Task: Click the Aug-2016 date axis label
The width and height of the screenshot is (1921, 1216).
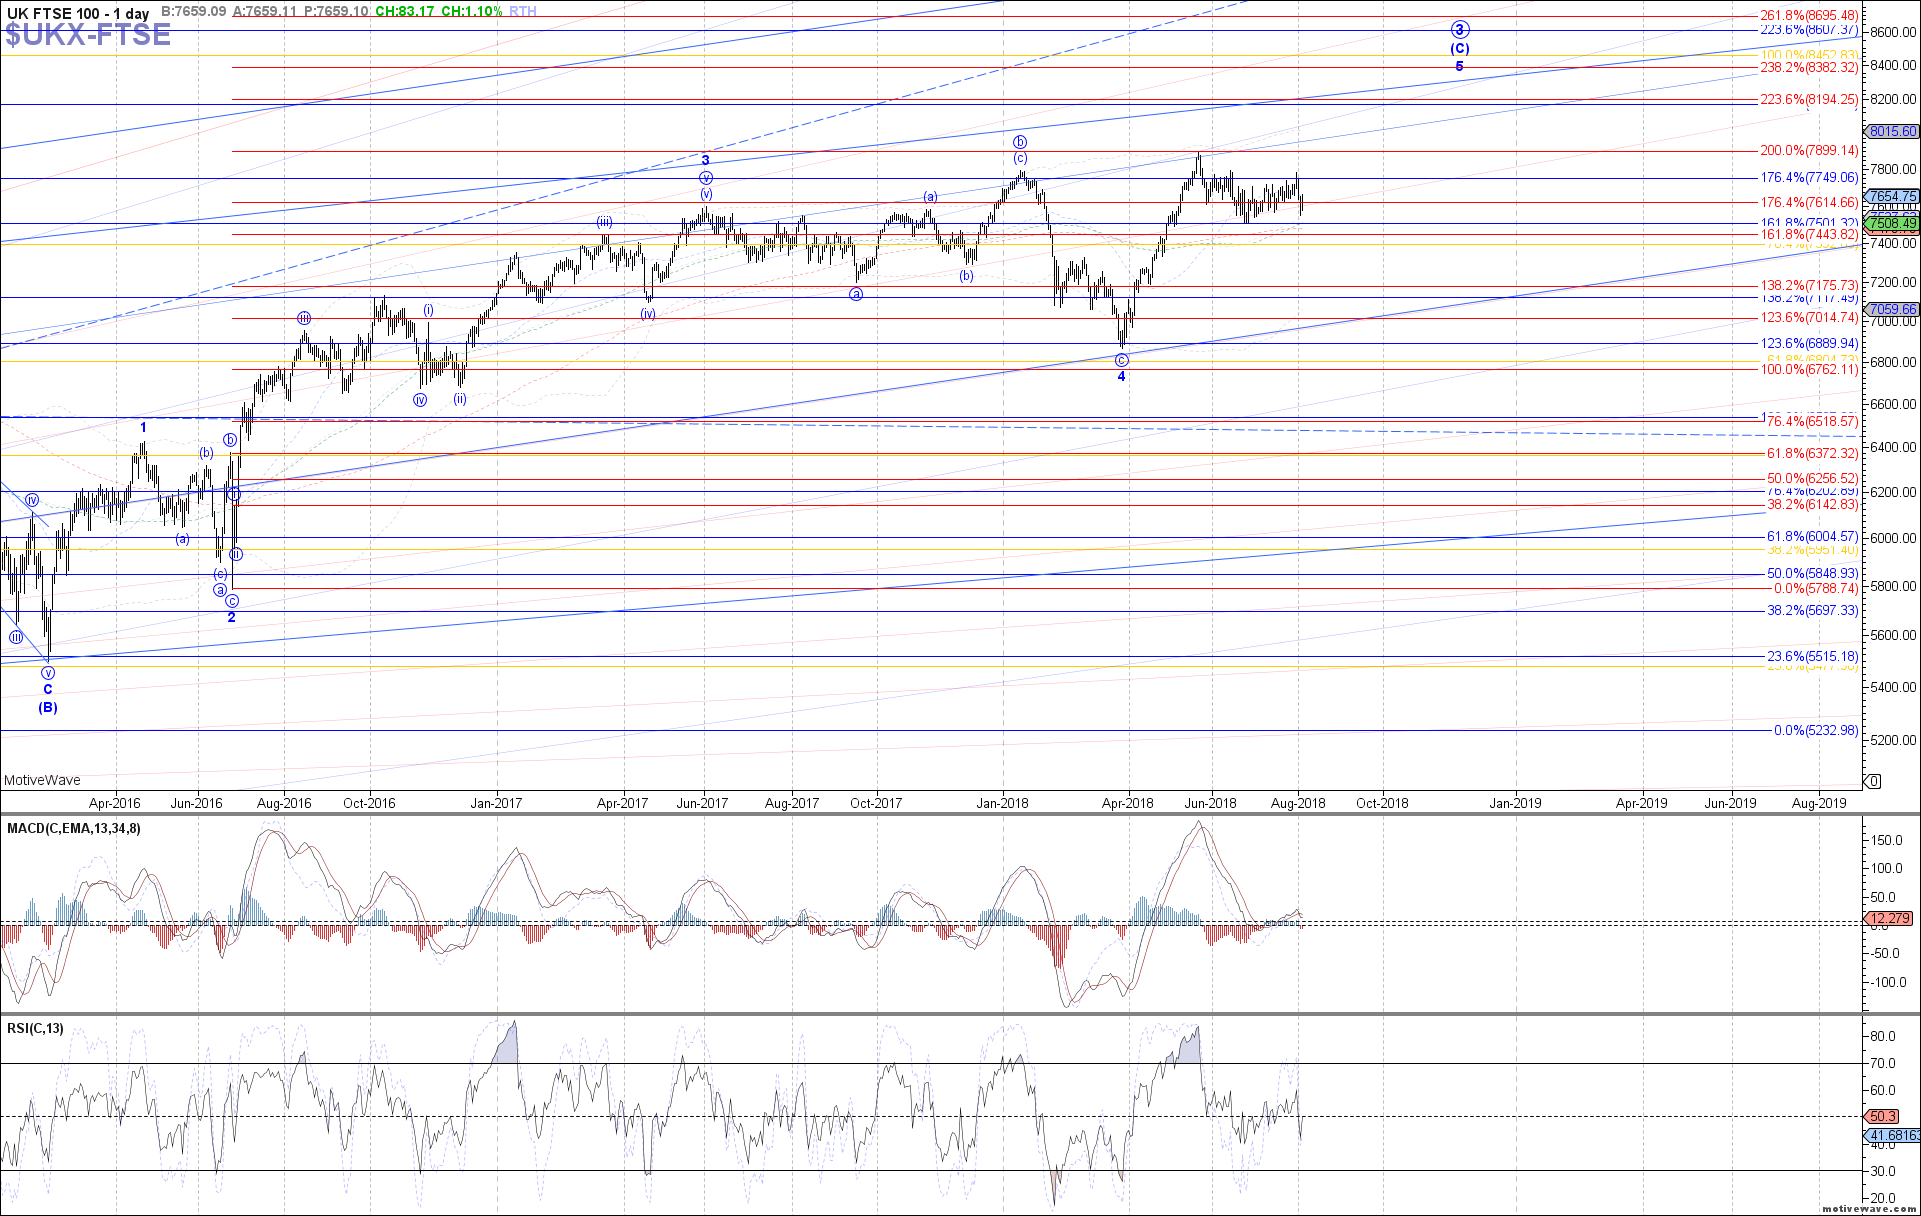Action: [284, 803]
